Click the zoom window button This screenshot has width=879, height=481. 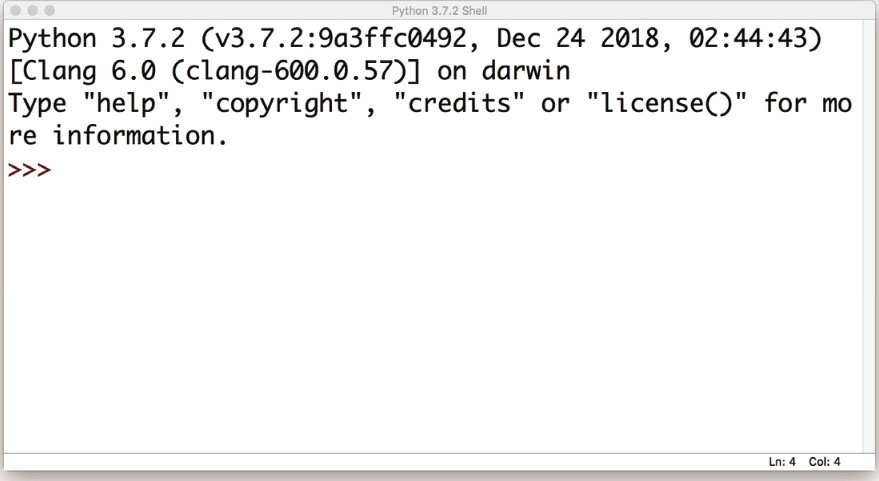49,11
